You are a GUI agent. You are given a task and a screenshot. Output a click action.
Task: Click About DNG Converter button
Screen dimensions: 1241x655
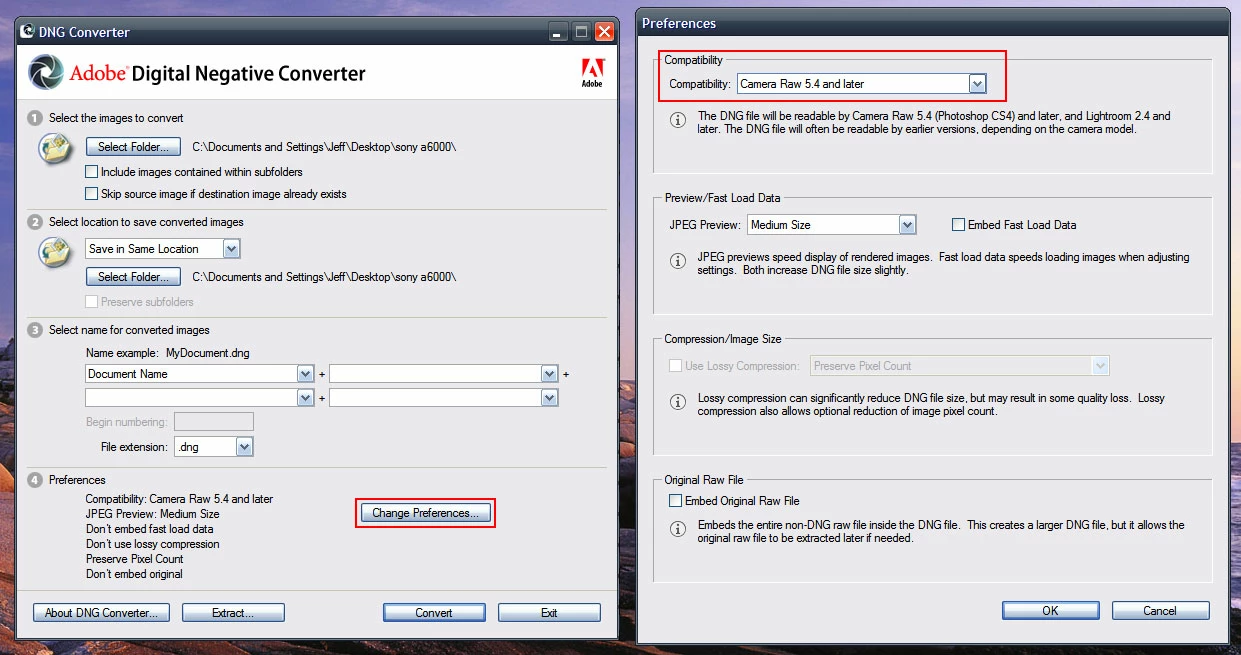(101, 613)
